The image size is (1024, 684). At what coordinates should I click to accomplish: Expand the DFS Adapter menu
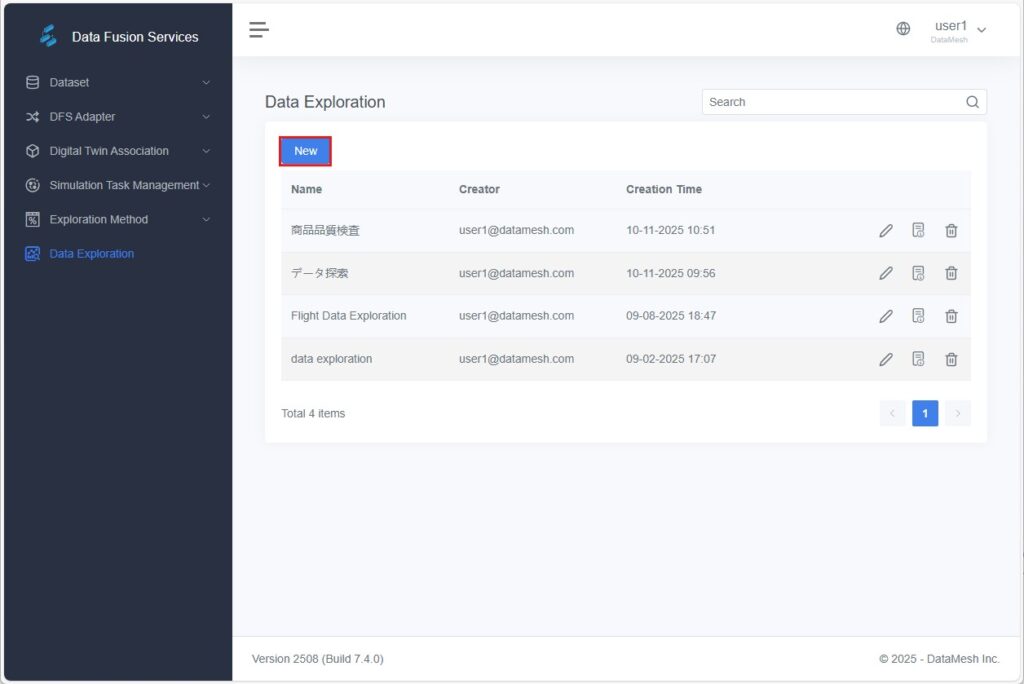coord(118,117)
